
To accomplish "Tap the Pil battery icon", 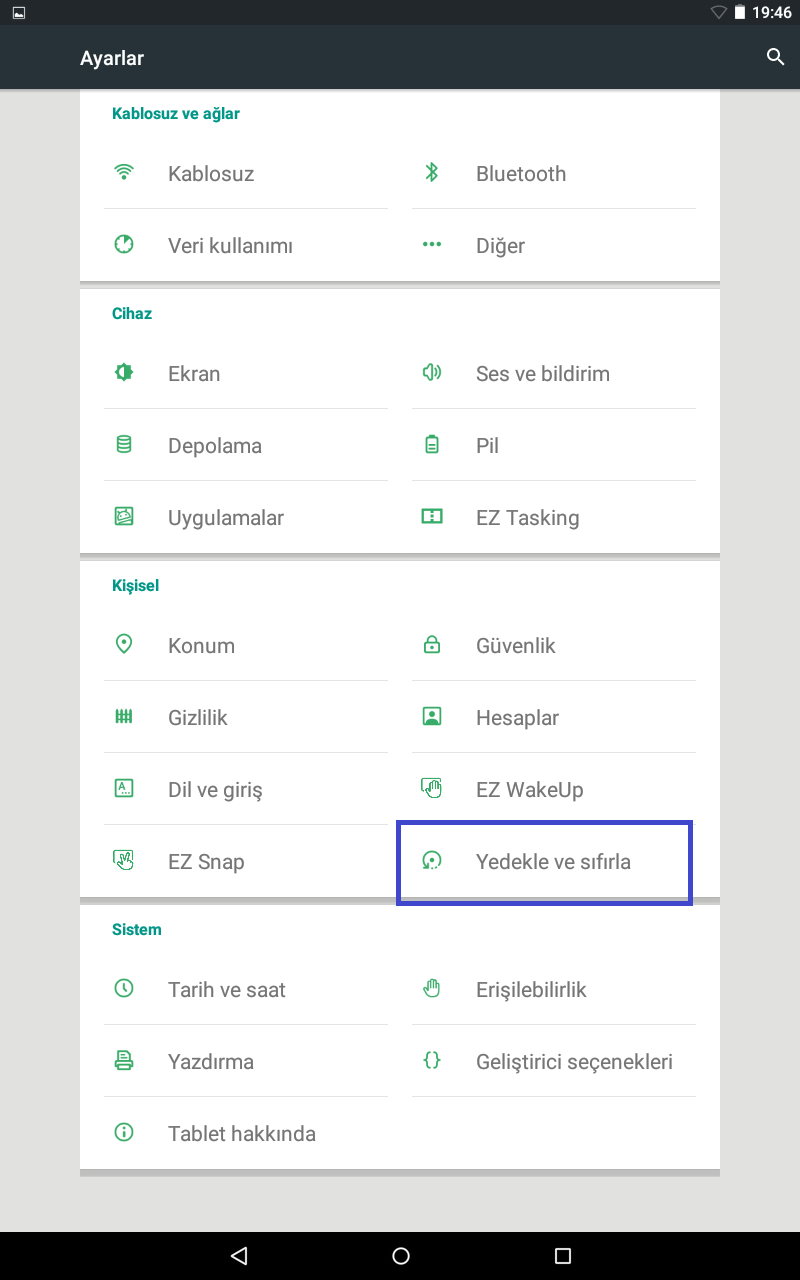I will click(432, 445).
